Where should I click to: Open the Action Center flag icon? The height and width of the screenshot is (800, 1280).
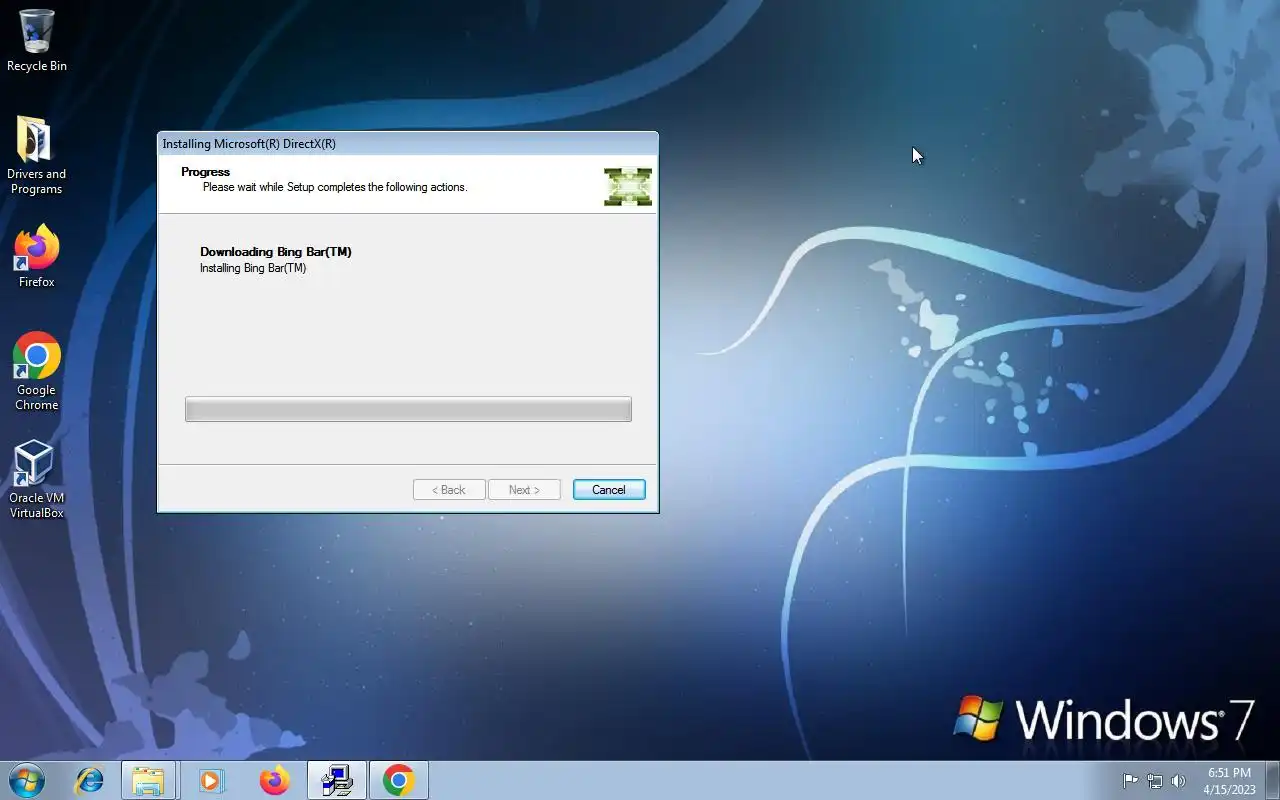(x=1130, y=781)
